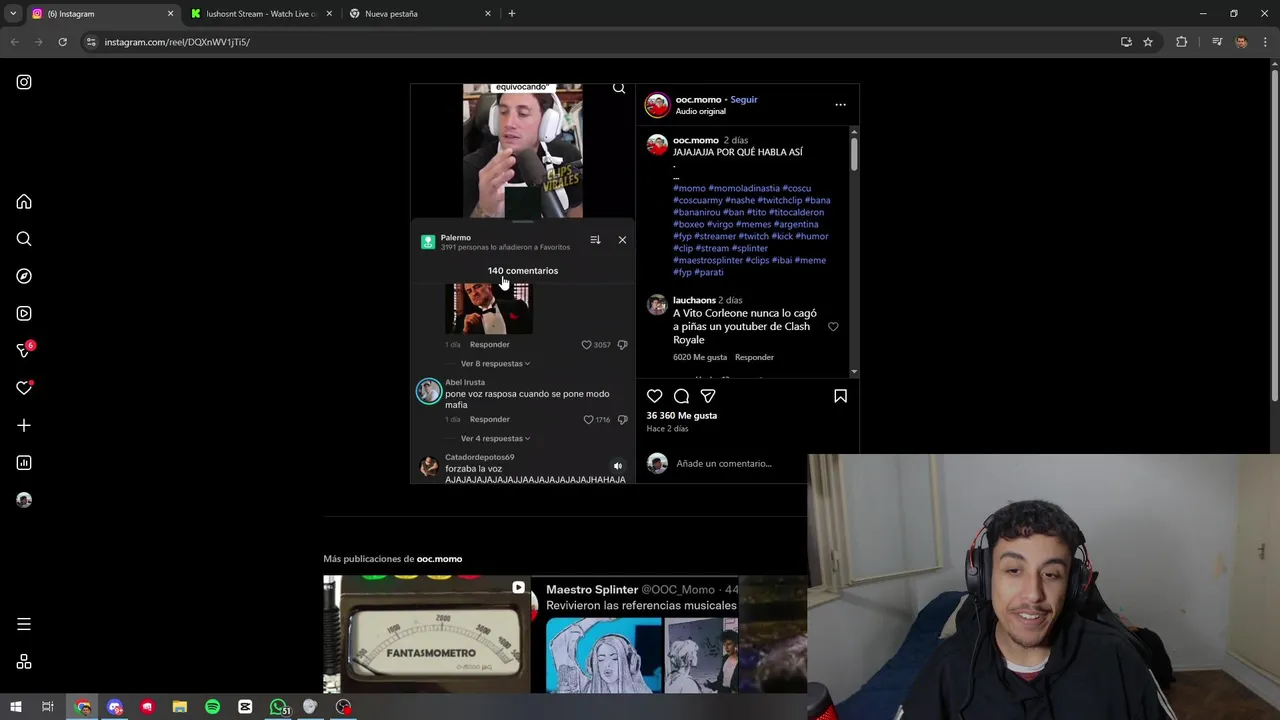Open Notifications heart in the sidebar
The height and width of the screenshot is (720, 1280).
[x=24, y=388]
